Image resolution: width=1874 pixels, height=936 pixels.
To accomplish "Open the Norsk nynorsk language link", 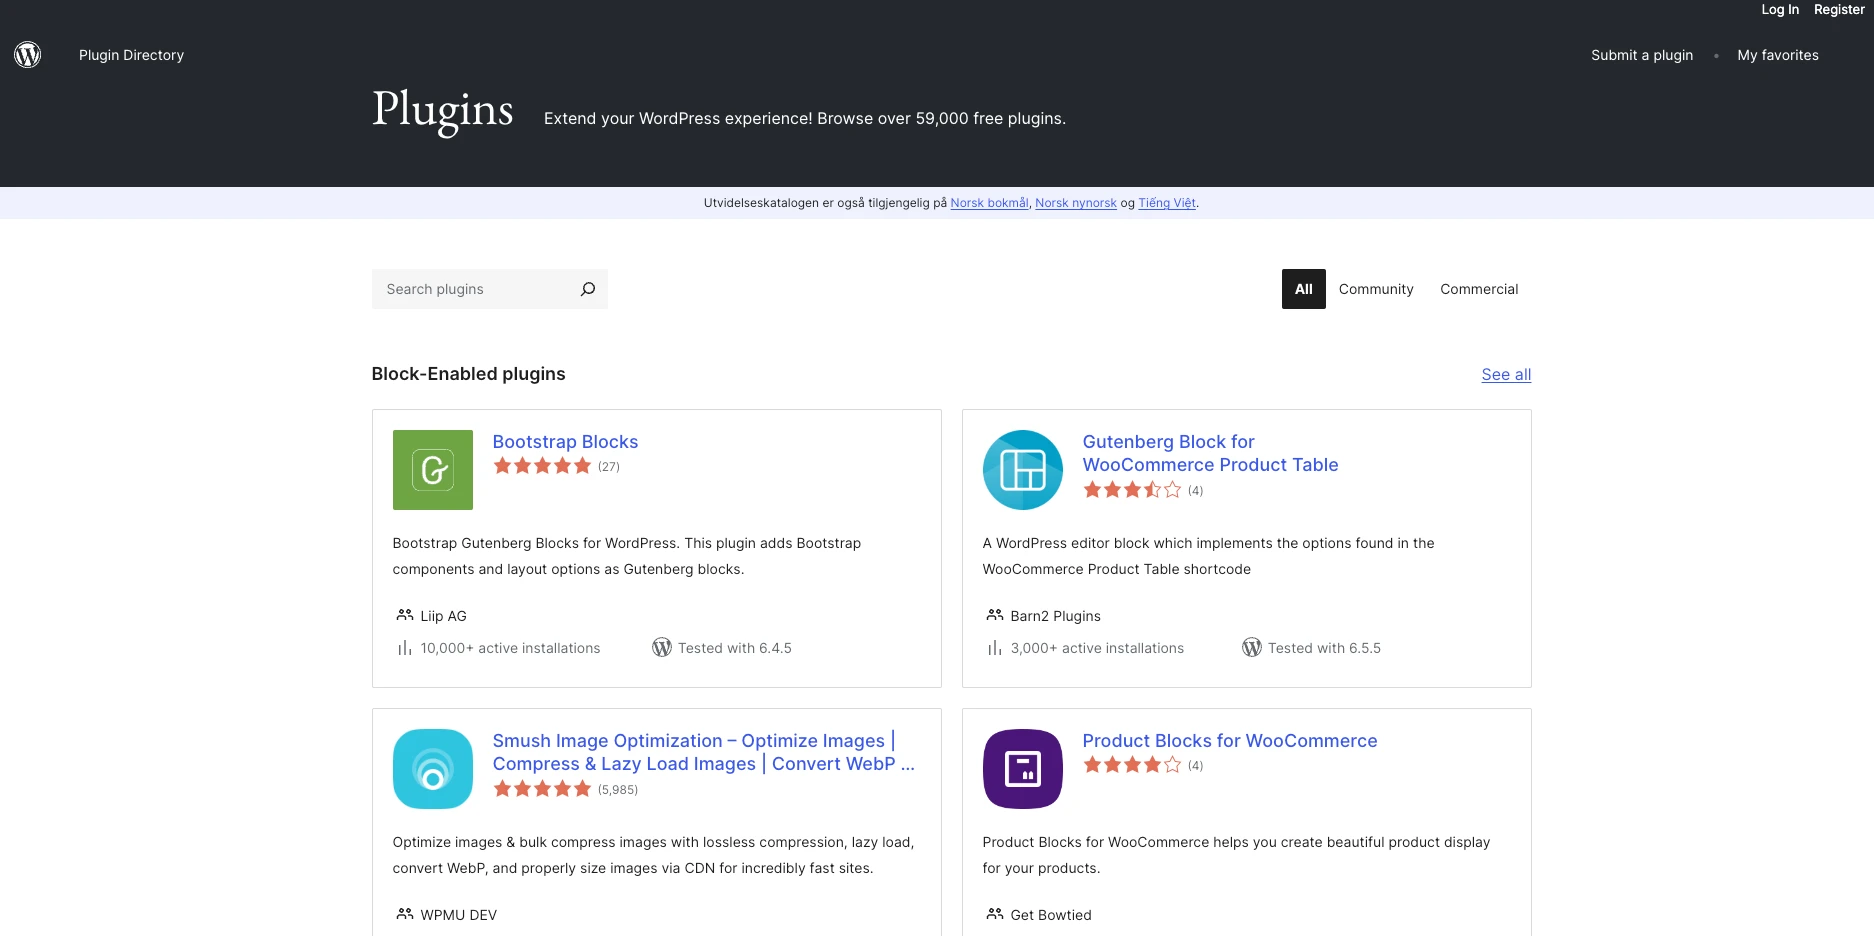I will pyautogui.click(x=1076, y=203).
